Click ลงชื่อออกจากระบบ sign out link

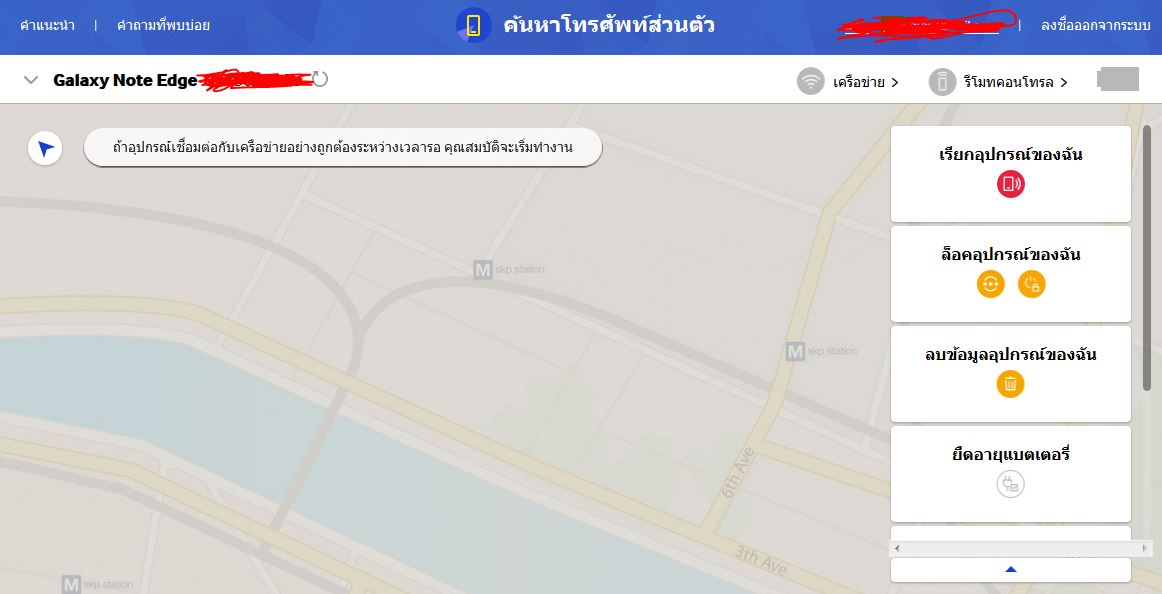pyautogui.click(x=1095, y=25)
